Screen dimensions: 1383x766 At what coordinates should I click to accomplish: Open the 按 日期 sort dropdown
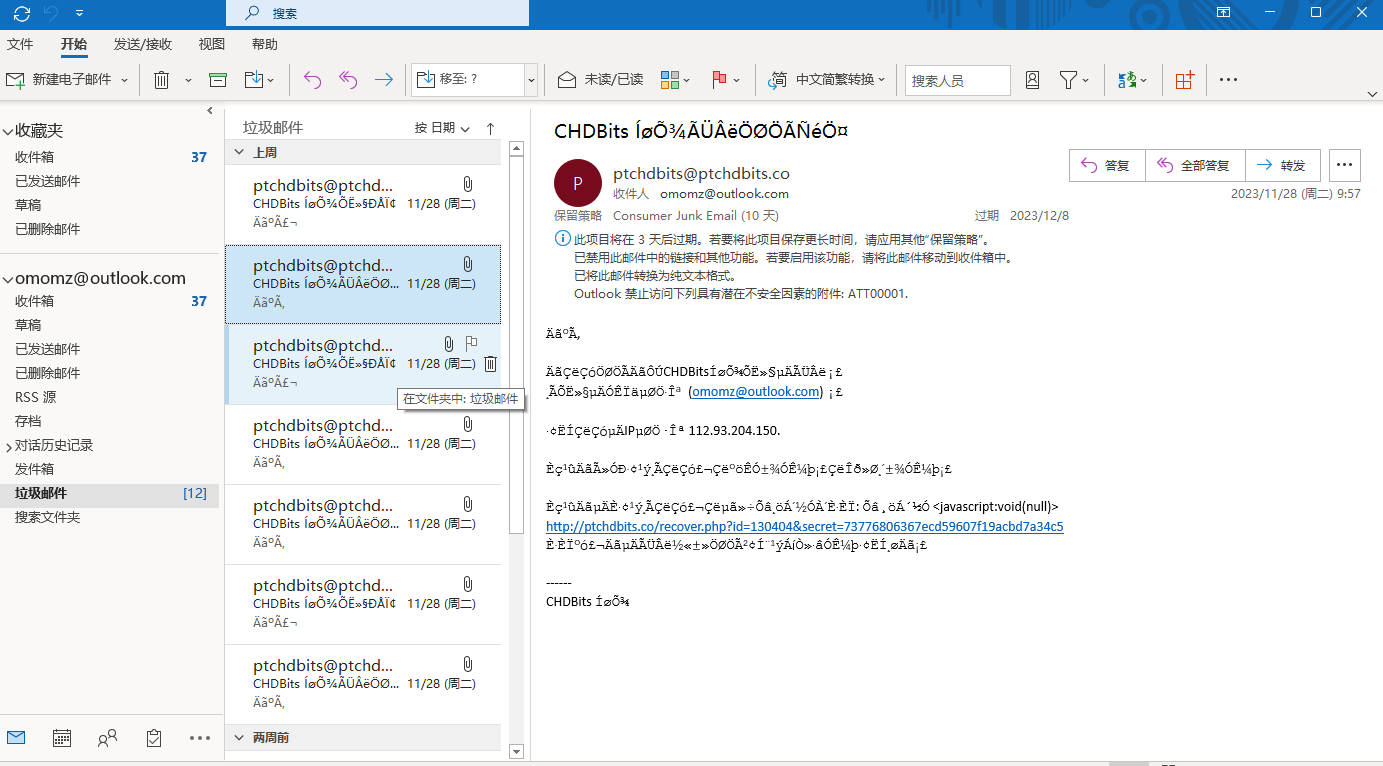coord(443,128)
